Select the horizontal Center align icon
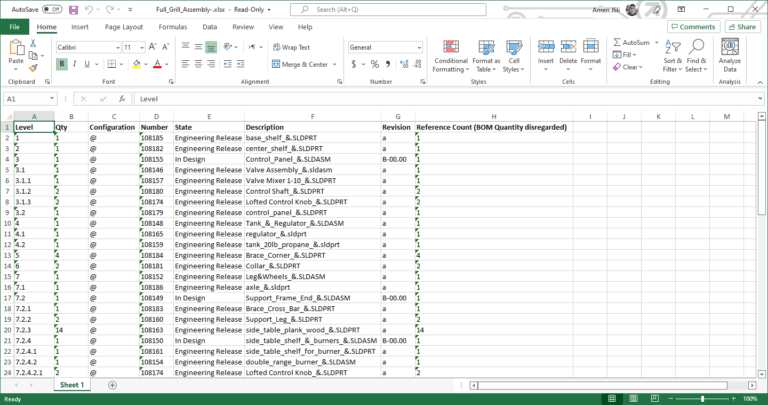The image size is (768, 405). (198, 64)
